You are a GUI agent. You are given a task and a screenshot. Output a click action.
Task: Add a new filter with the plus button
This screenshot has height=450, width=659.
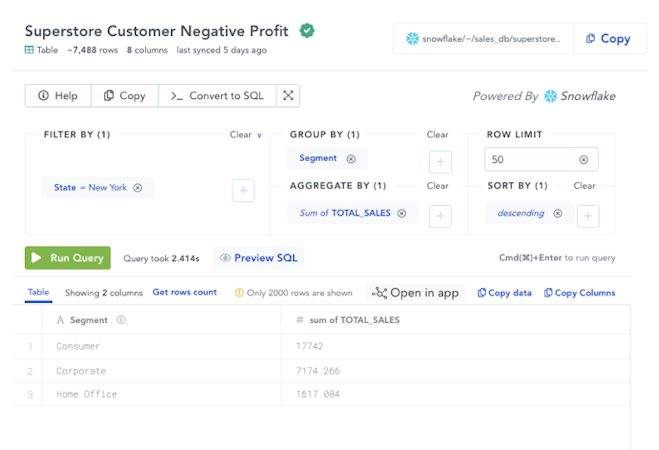coord(243,191)
